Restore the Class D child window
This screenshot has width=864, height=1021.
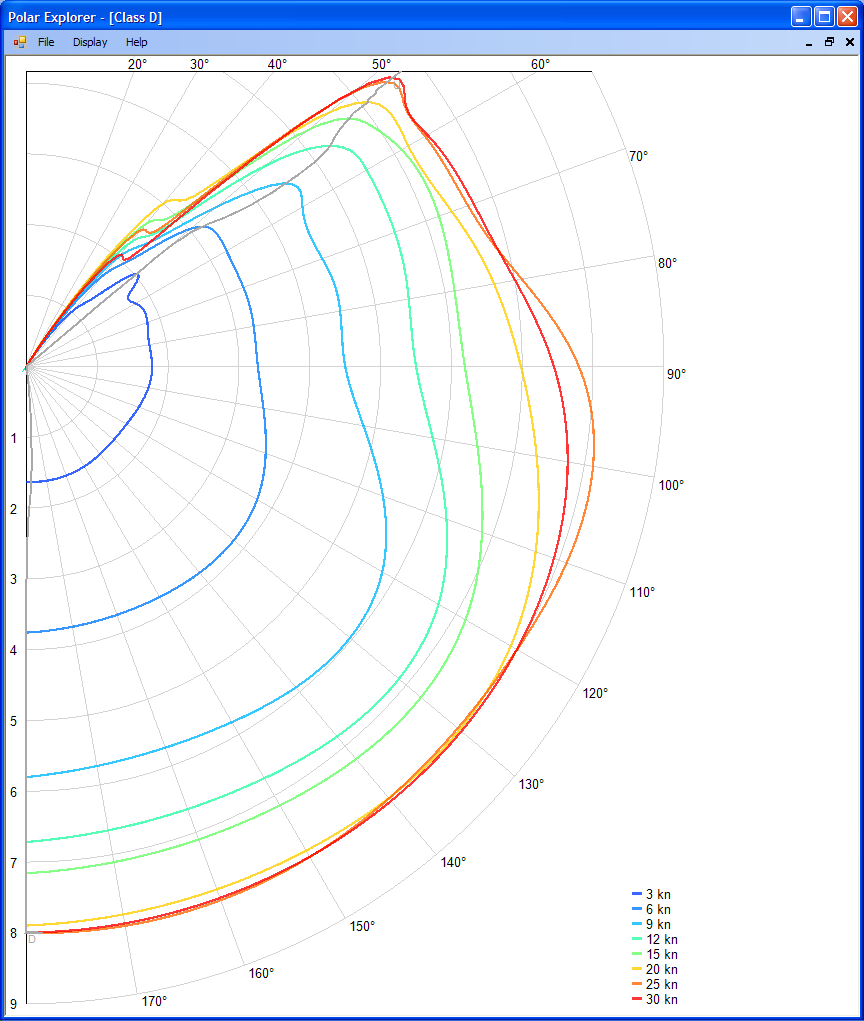click(x=829, y=42)
